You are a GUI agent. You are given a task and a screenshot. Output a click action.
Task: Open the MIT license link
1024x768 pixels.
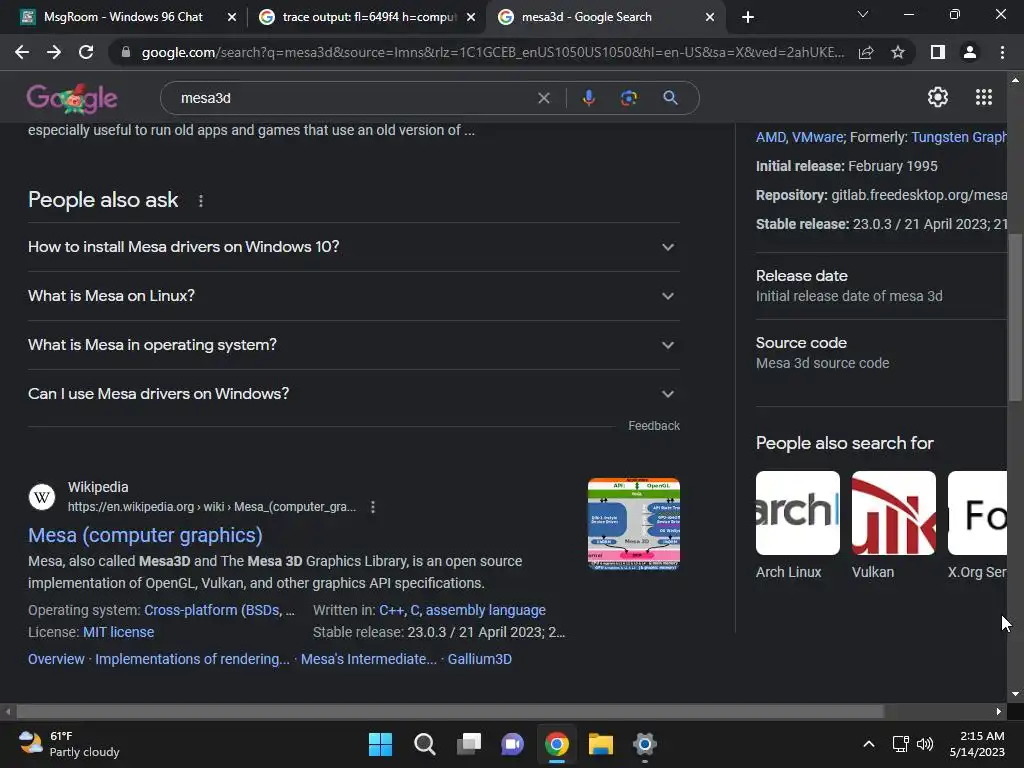click(x=118, y=632)
